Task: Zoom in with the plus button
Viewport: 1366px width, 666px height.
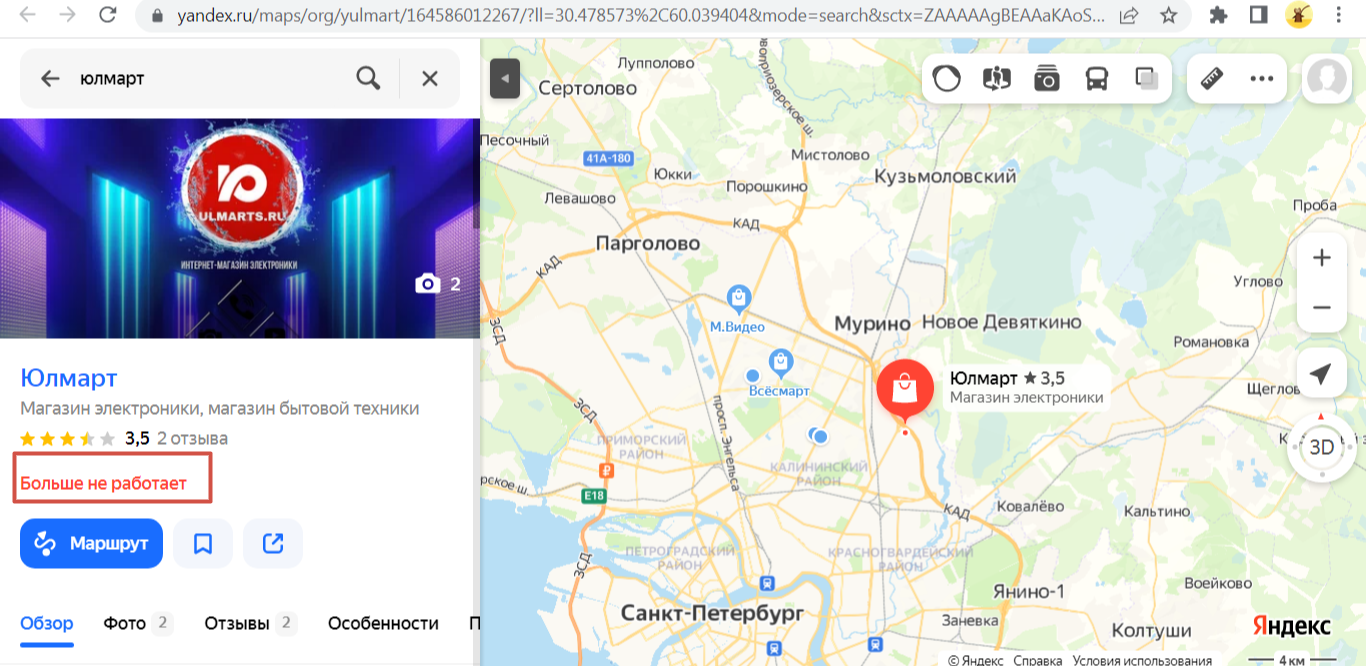Action: 1322,258
